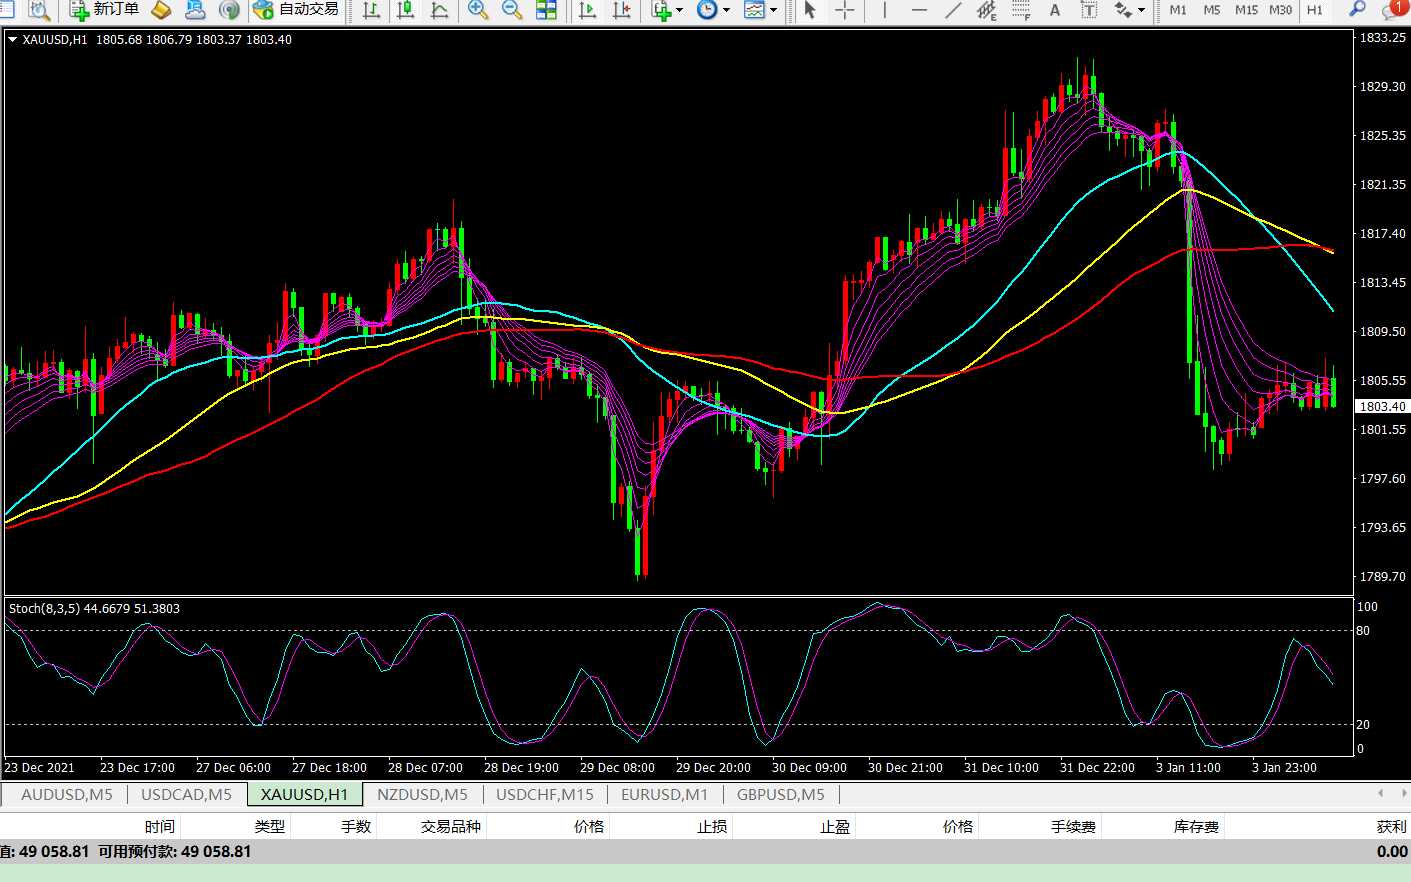Open print preview magnifier icon

39,10
